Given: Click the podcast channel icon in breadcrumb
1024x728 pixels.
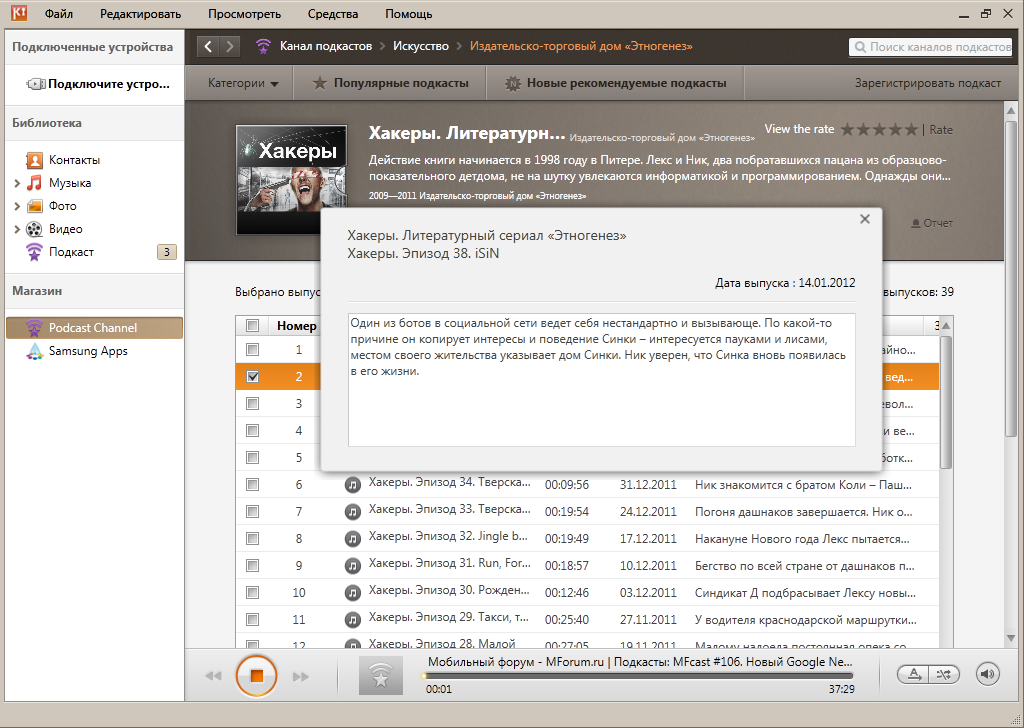Looking at the screenshot, I should (263, 46).
